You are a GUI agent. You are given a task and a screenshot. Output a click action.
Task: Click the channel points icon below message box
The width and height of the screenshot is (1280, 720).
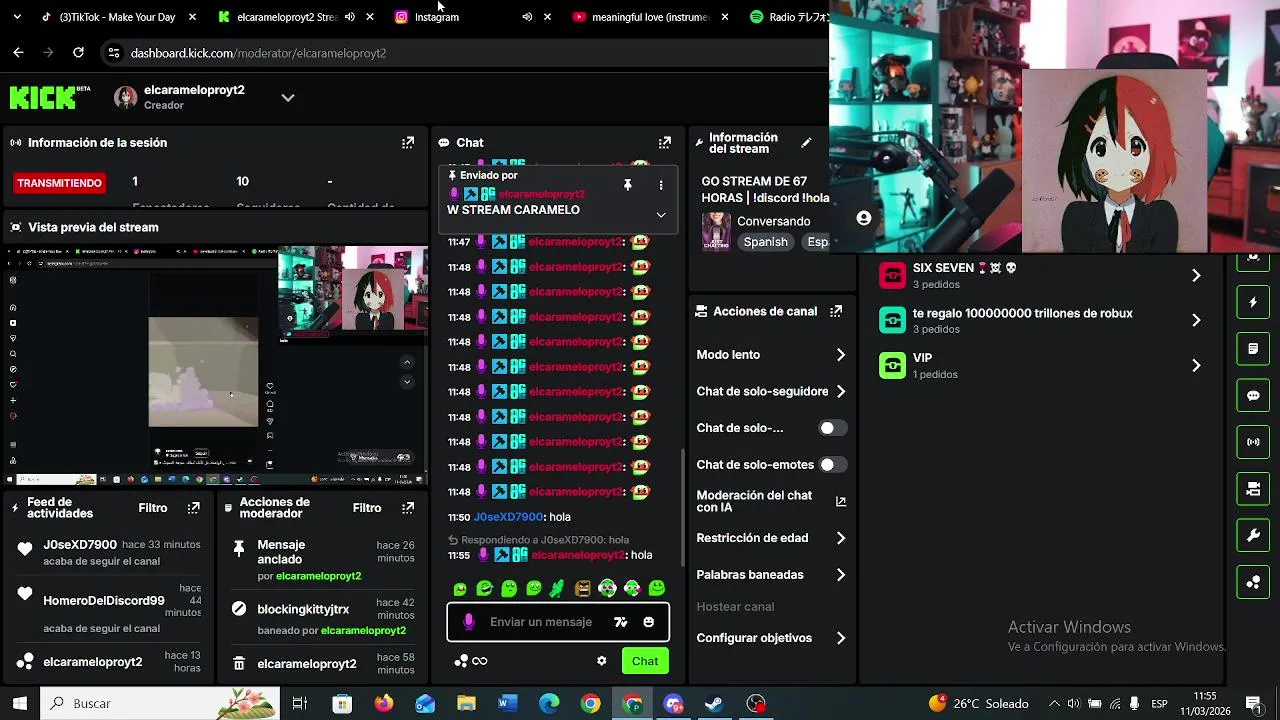pos(461,661)
